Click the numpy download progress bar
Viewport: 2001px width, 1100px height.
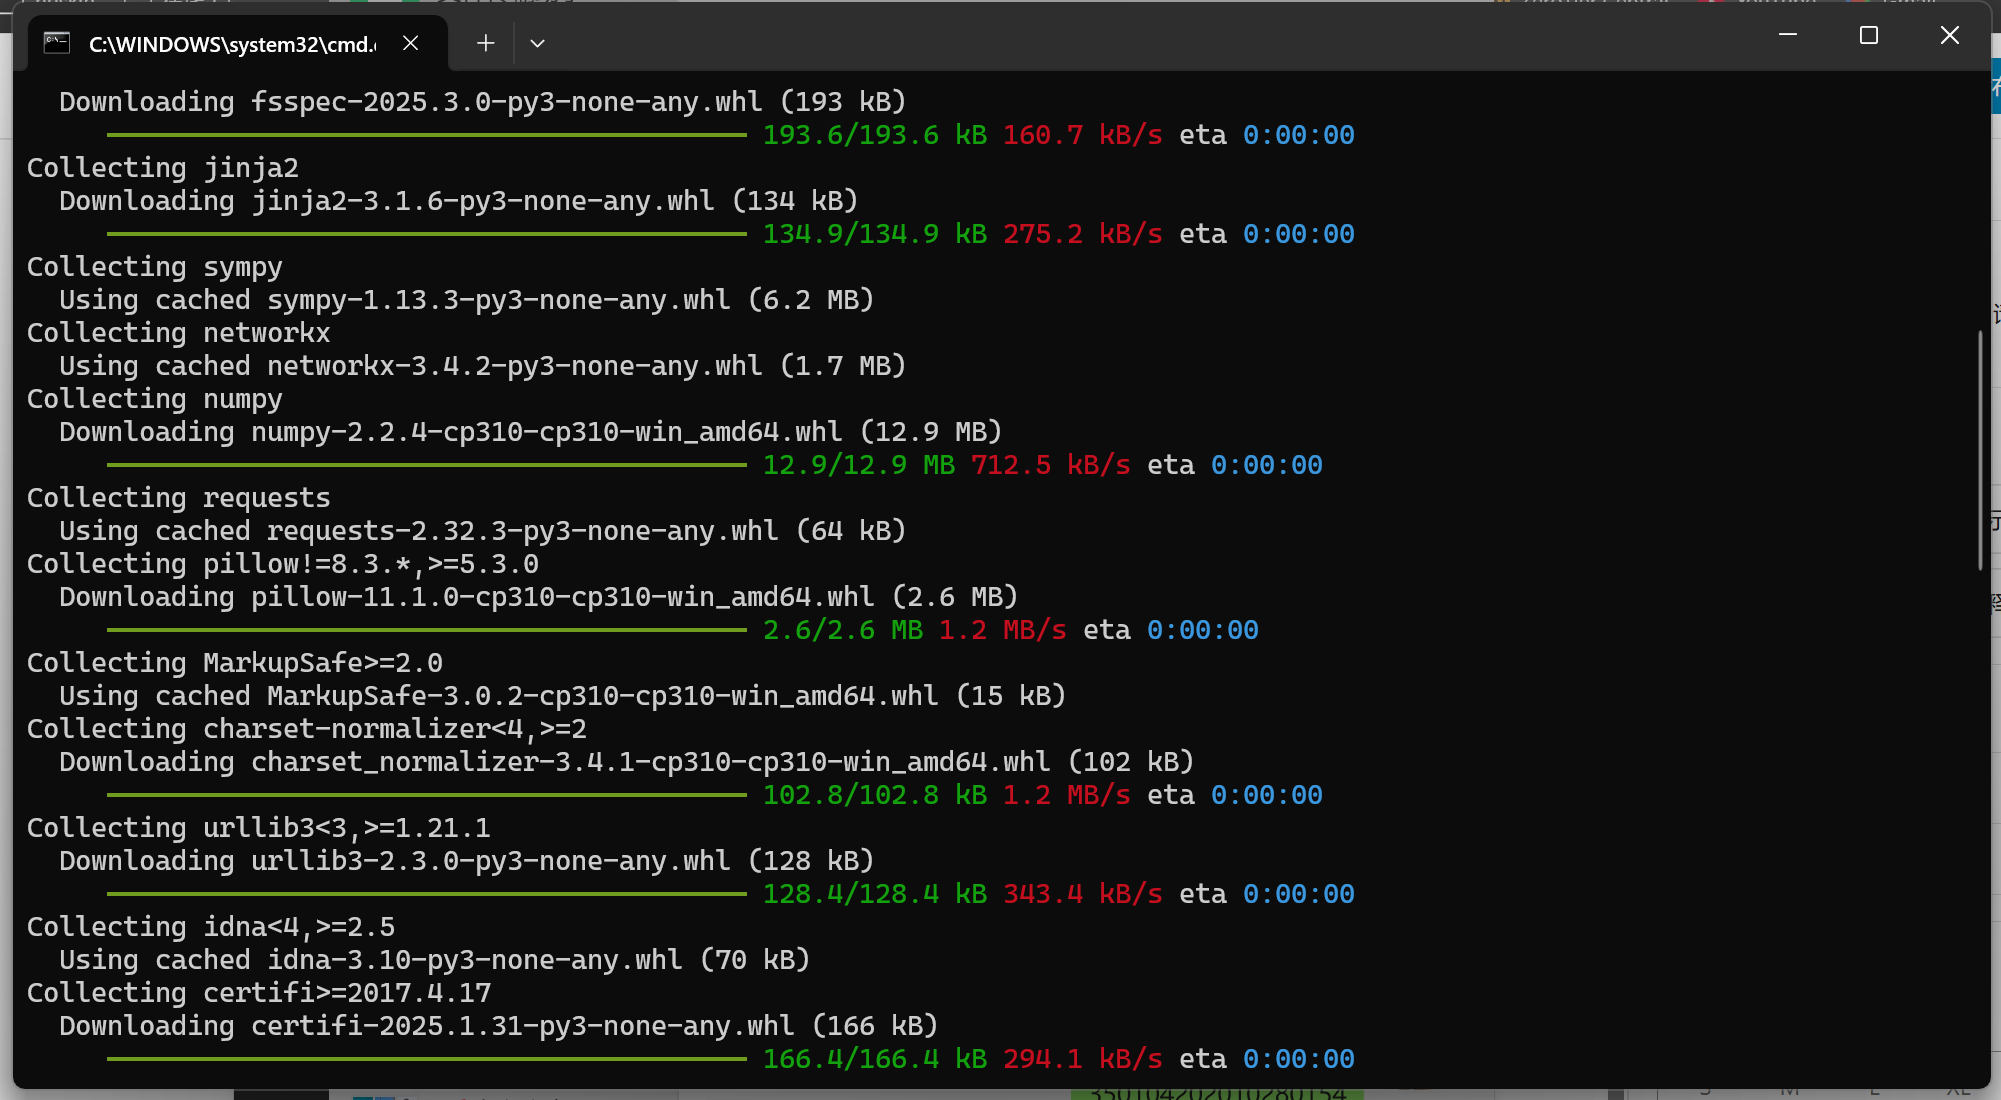point(427,465)
